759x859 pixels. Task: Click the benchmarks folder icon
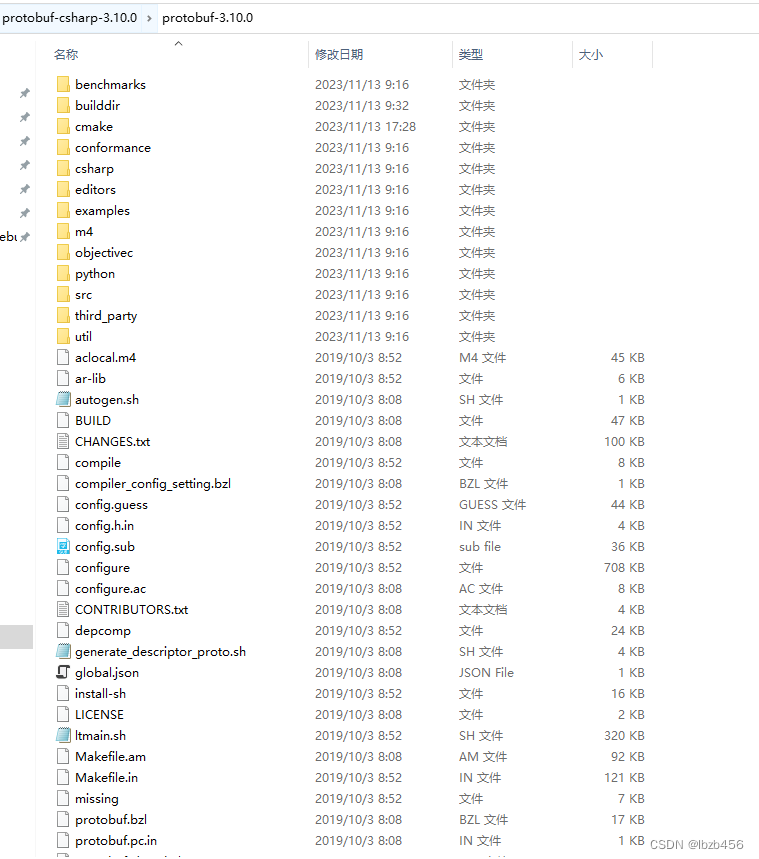click(63, 84)
